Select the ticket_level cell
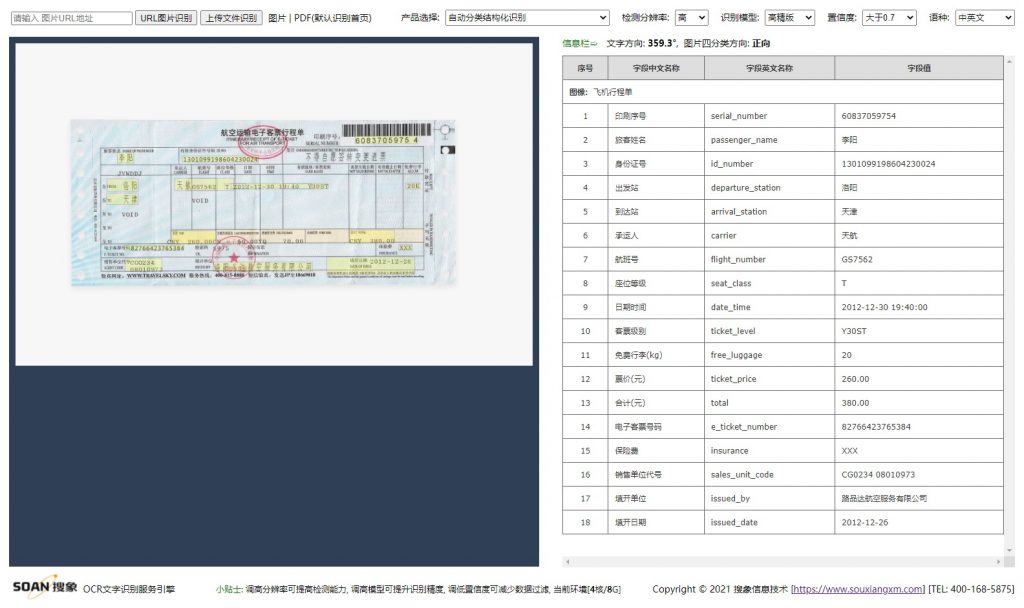Screen dimensions: 1024x608 click(x=769, y=331)
